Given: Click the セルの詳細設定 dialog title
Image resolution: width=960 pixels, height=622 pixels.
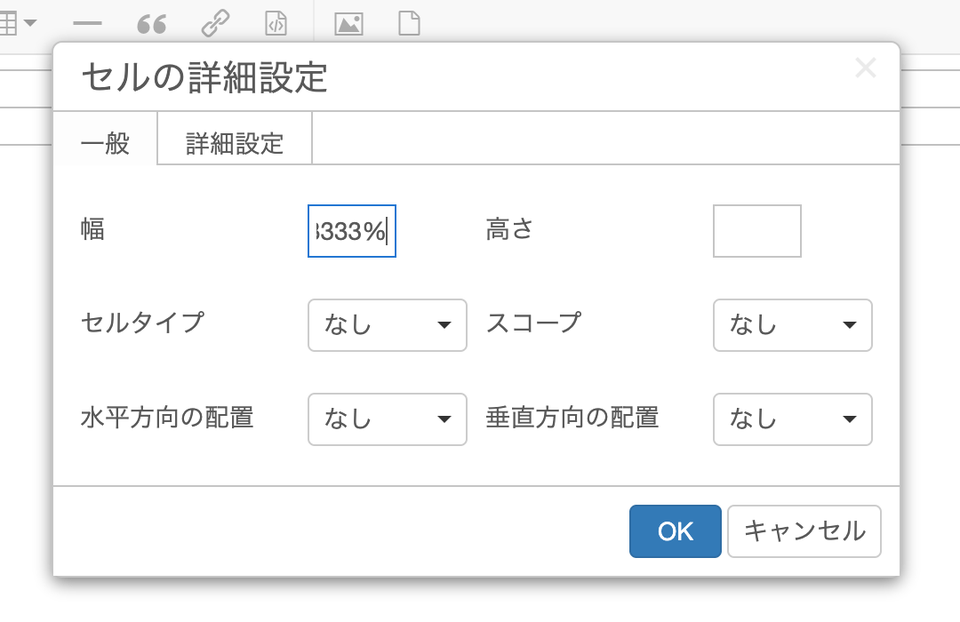Looking at the screenshot, I should point(204,78).
